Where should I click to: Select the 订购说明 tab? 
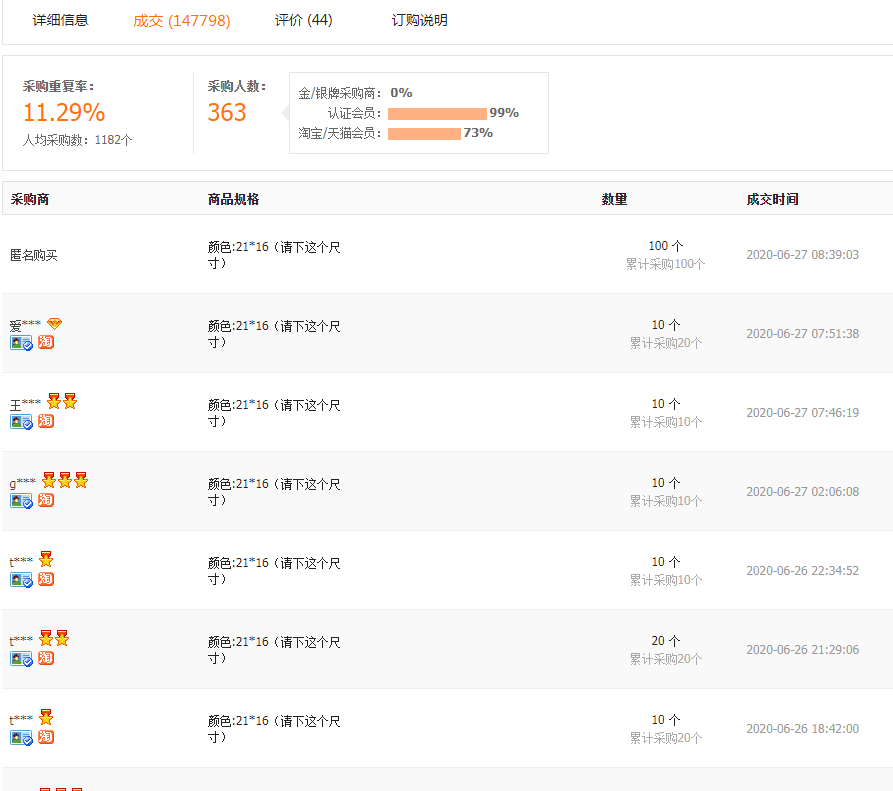419,19
